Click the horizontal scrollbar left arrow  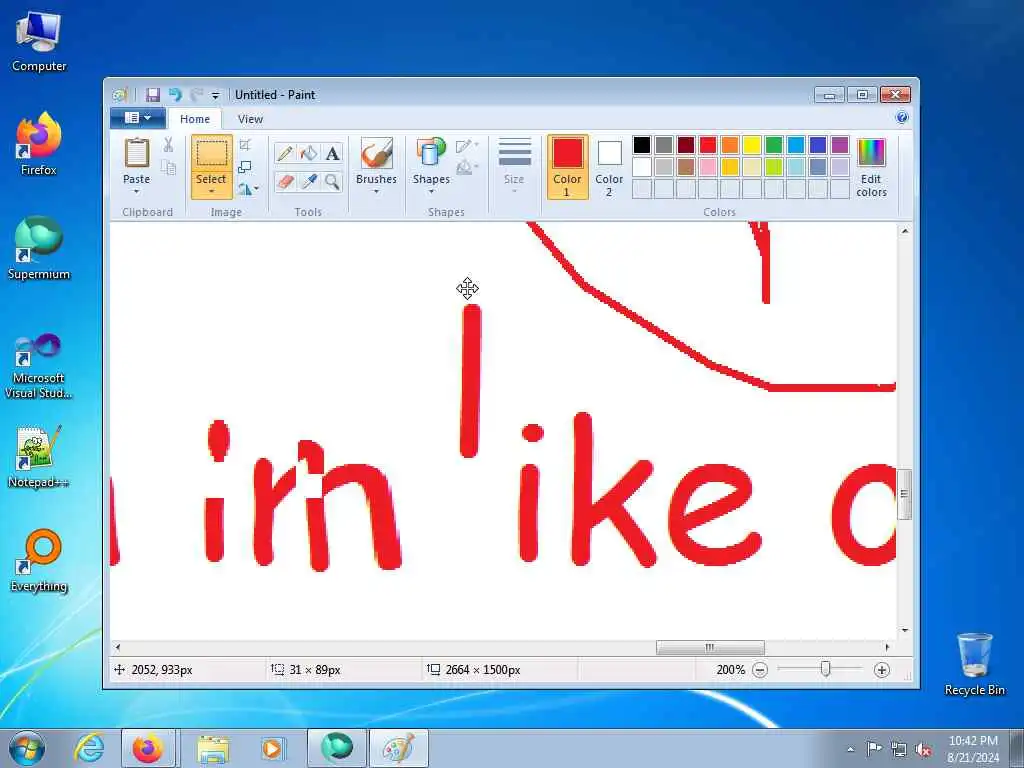pos(118,647)
